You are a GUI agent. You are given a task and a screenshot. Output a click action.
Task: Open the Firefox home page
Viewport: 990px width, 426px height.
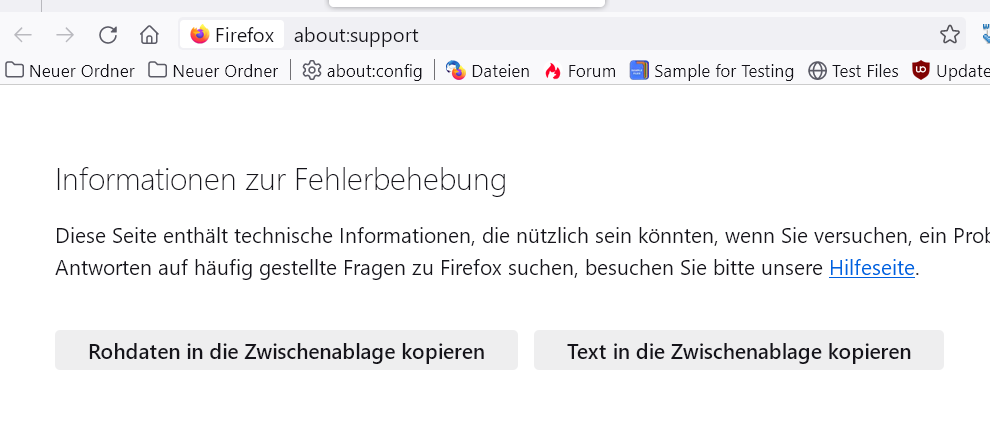[149, 35]
